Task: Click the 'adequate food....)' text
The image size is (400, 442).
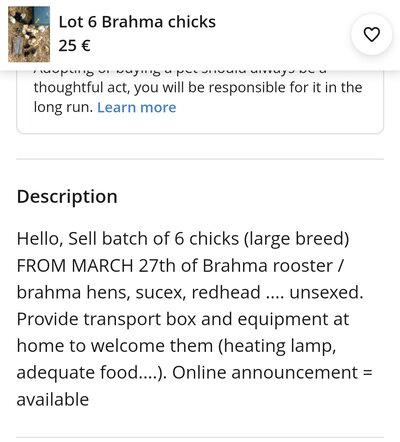Action: 91,373
